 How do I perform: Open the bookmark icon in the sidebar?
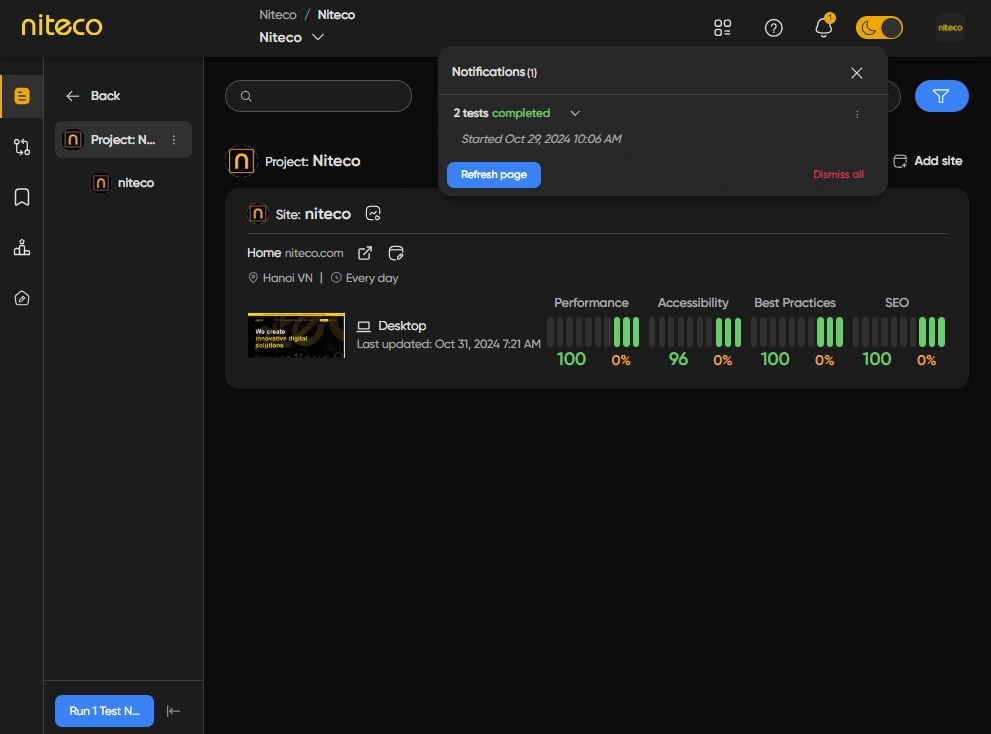point(22,197)
